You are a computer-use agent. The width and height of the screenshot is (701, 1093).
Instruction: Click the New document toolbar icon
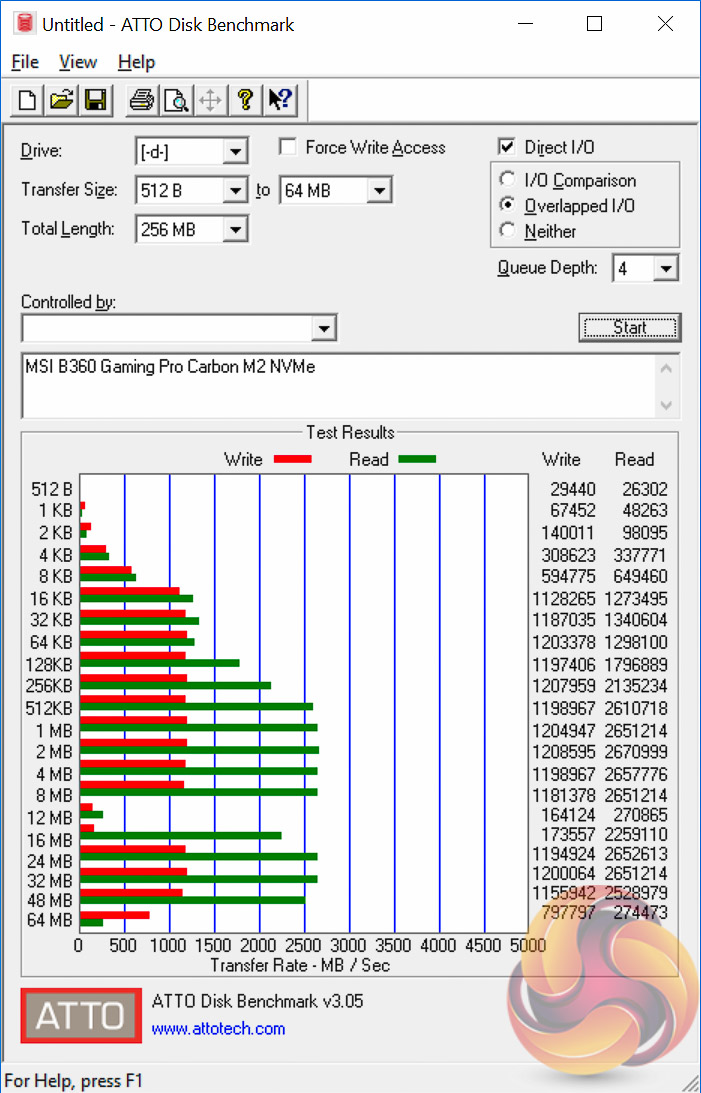point(27,100)
